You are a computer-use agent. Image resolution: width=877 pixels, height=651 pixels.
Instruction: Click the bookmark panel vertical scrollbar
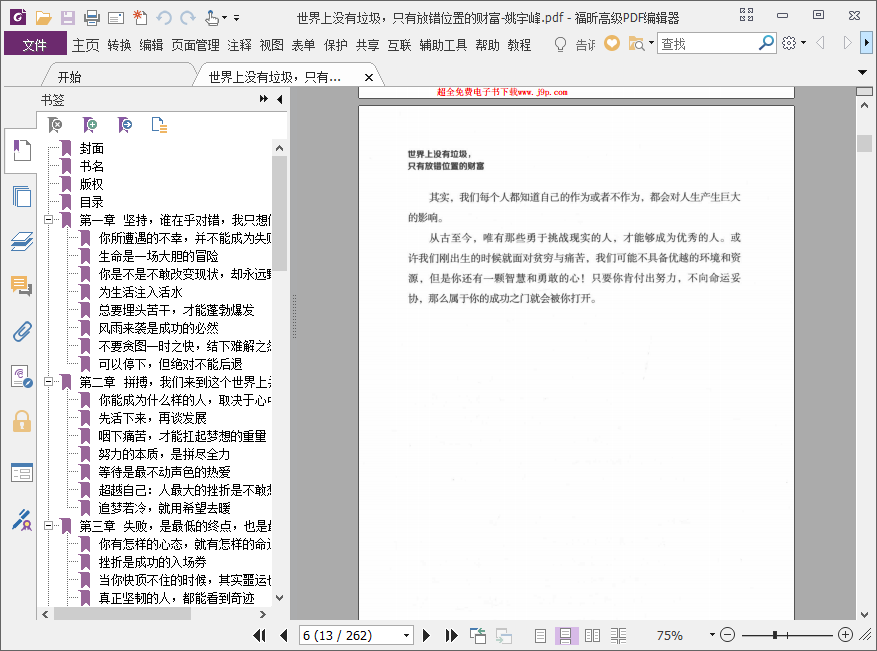280,214
